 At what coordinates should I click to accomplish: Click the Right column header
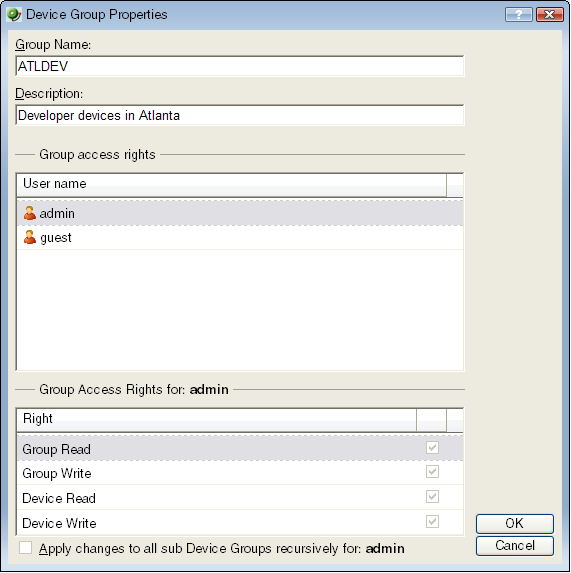click(x=217, y=420)
